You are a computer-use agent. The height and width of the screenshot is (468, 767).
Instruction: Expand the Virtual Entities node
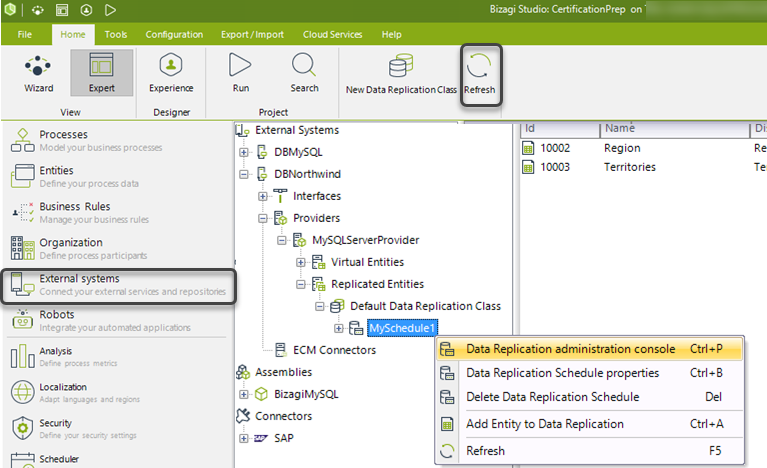[301, 262]
